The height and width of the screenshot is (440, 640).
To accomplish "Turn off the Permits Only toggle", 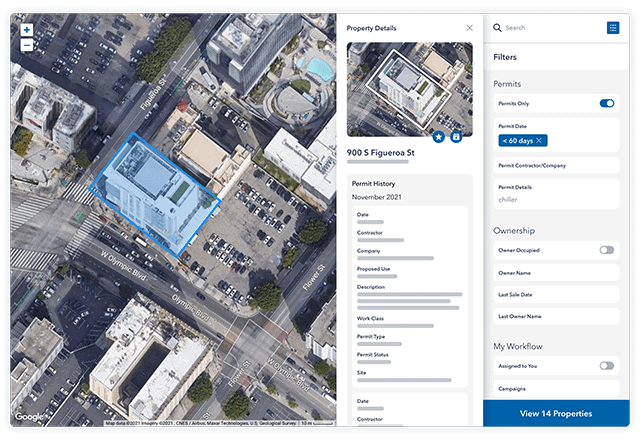I will pos(606,103).
